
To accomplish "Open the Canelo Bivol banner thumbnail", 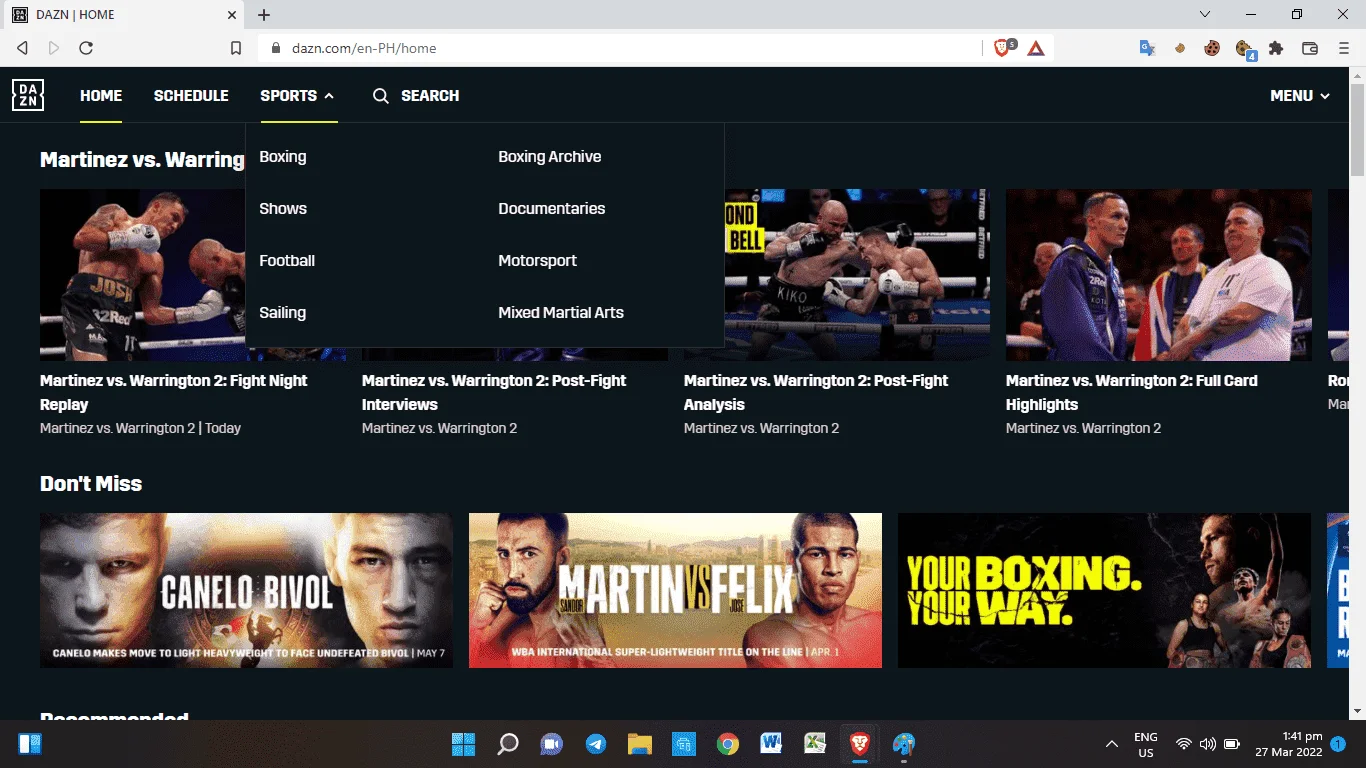I will [246, 590].
